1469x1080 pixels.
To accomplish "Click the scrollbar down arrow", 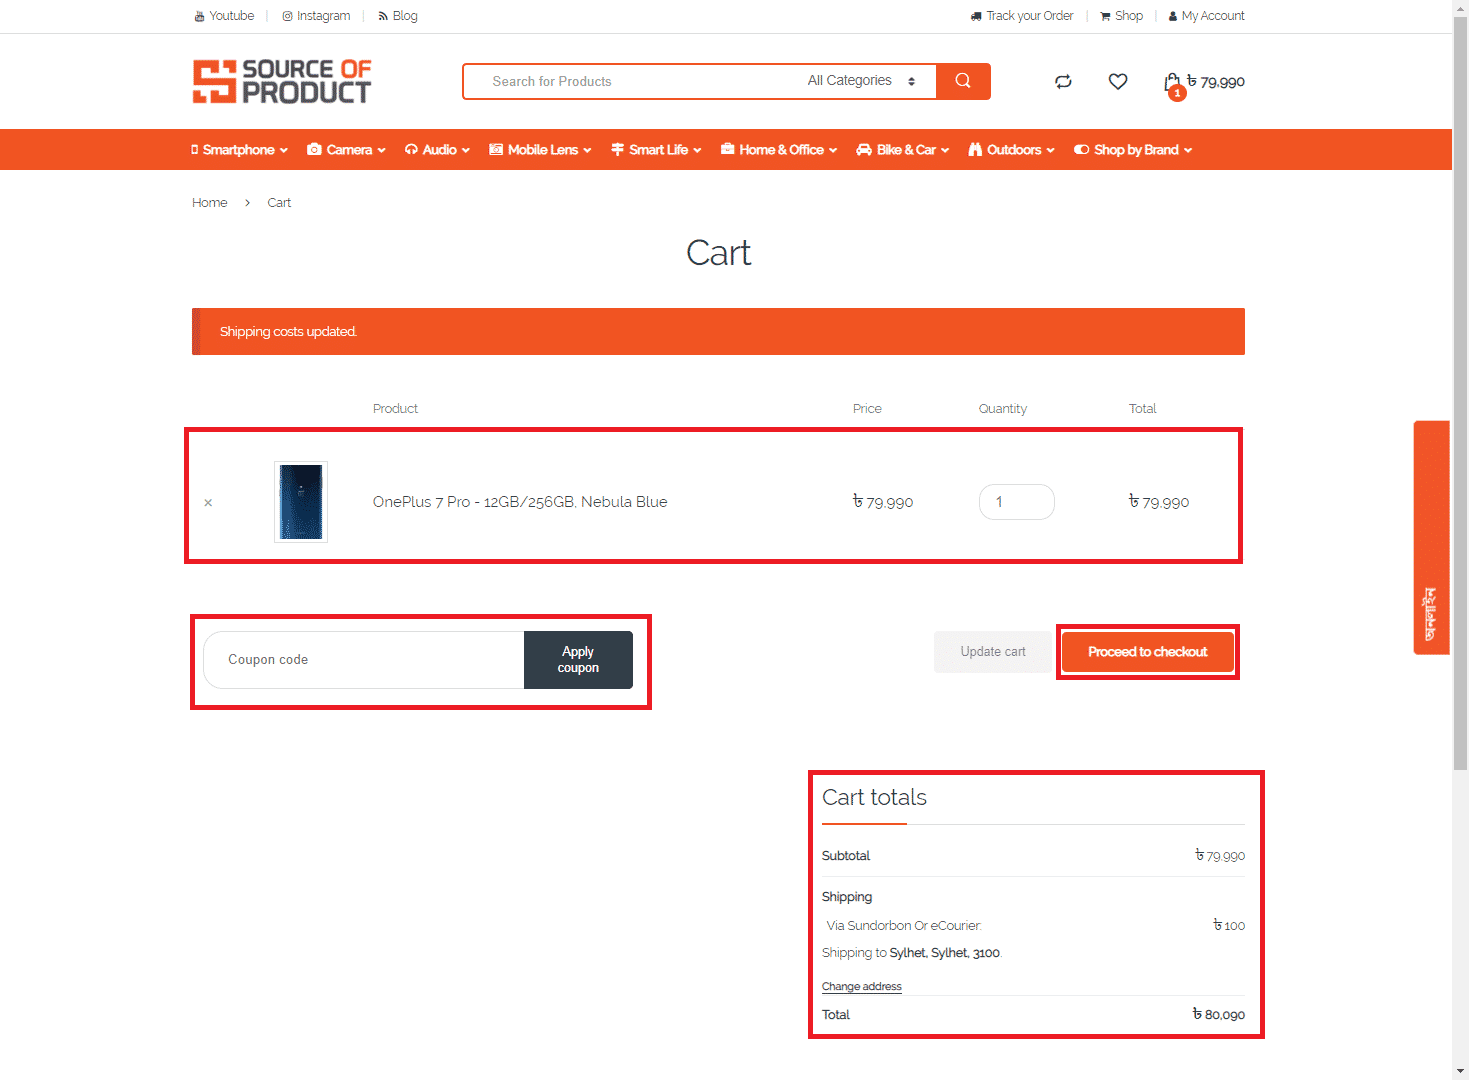I will pos(1460,1071).
